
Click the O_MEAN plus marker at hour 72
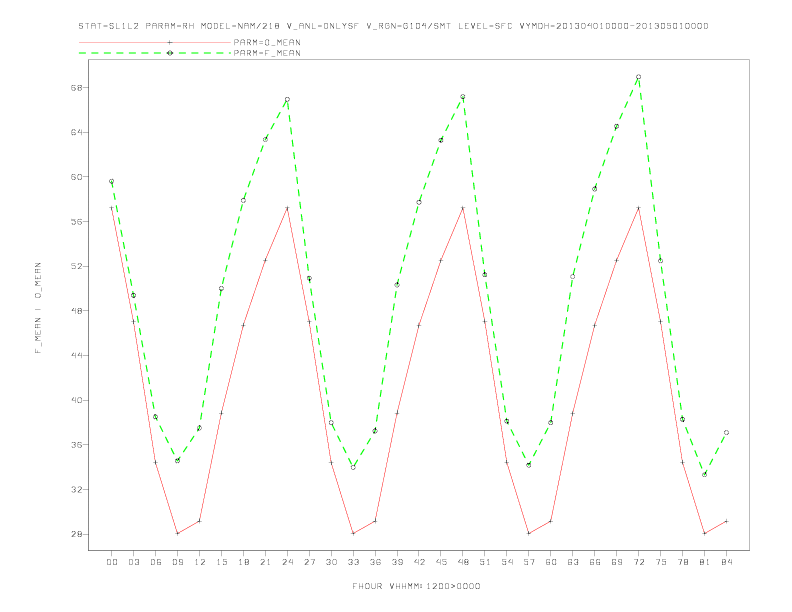click(x=638, y=208)
